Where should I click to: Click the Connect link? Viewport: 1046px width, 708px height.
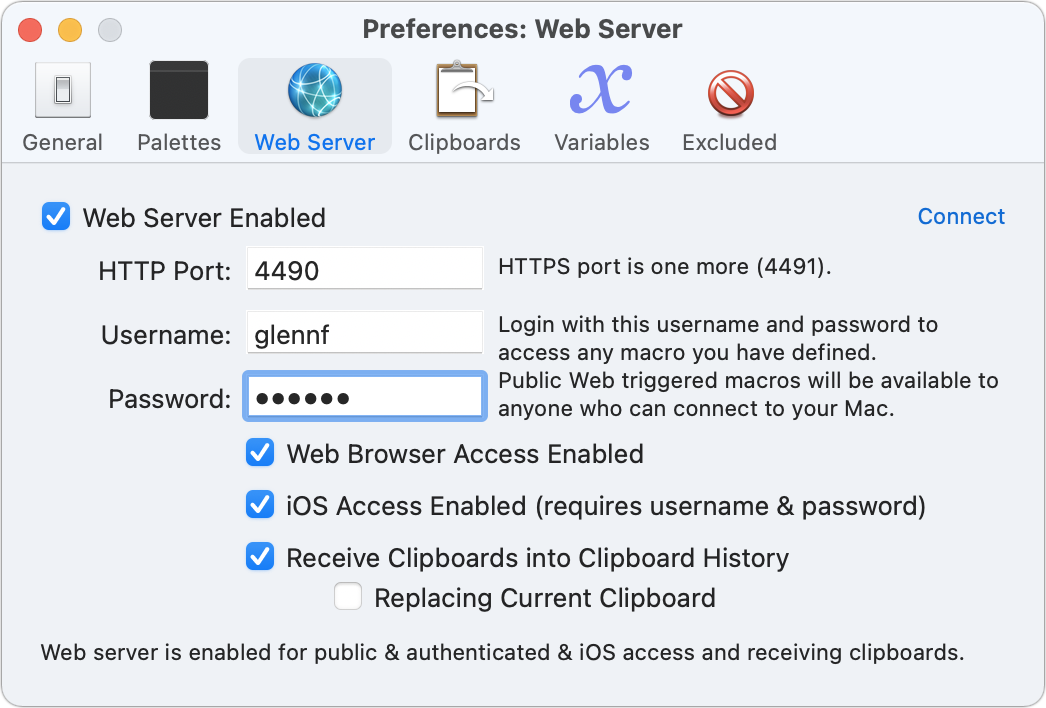tap(961, 216)
